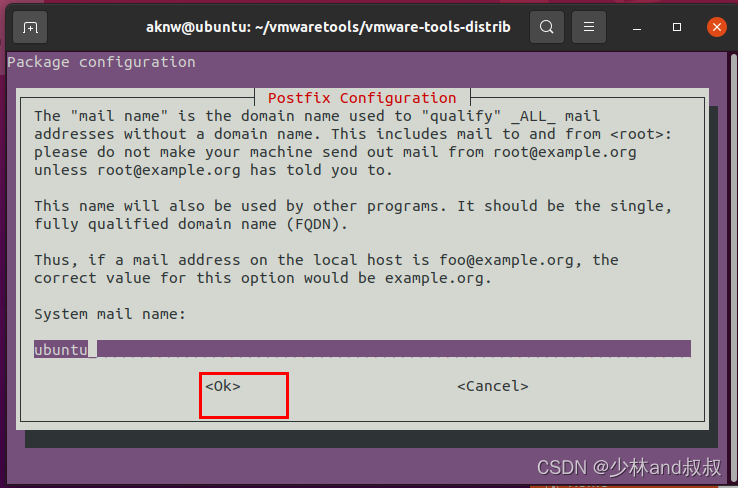The image size is (738, 488).
Task: Click the terminal window title text
Action: point(328,27)
